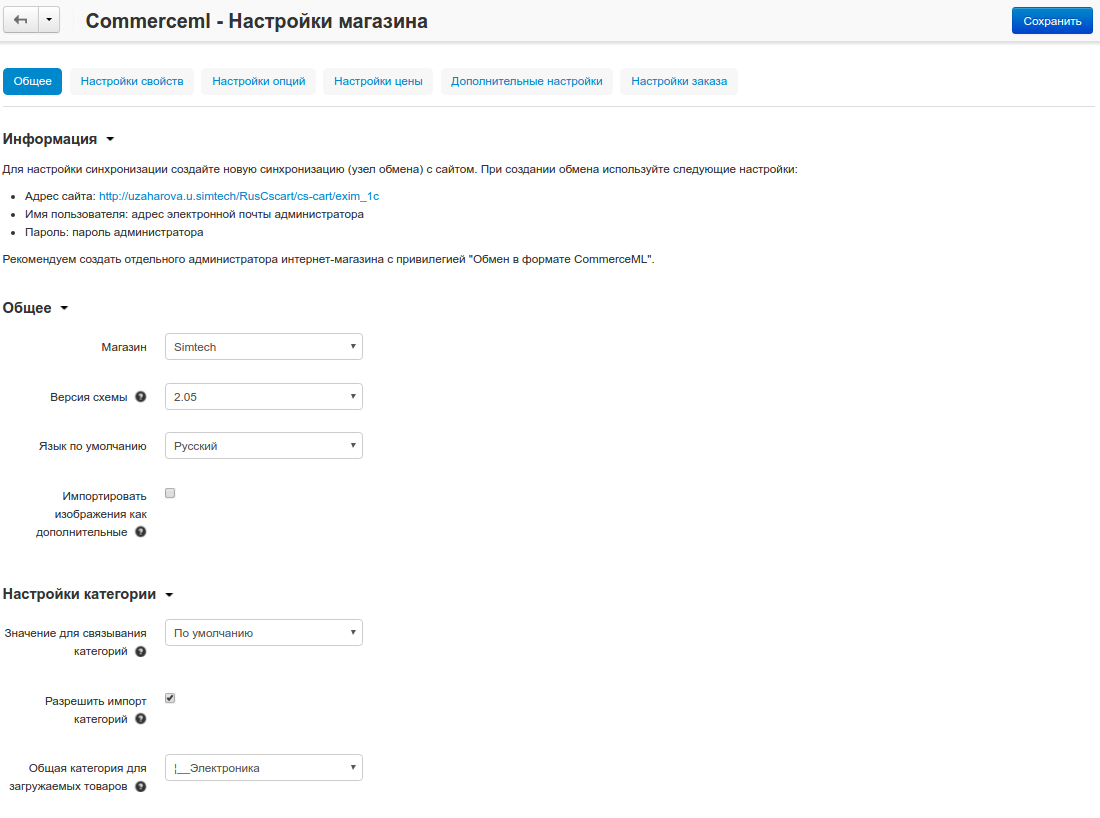
Task: Switch to the Общее tab
Action: [32, 81]
